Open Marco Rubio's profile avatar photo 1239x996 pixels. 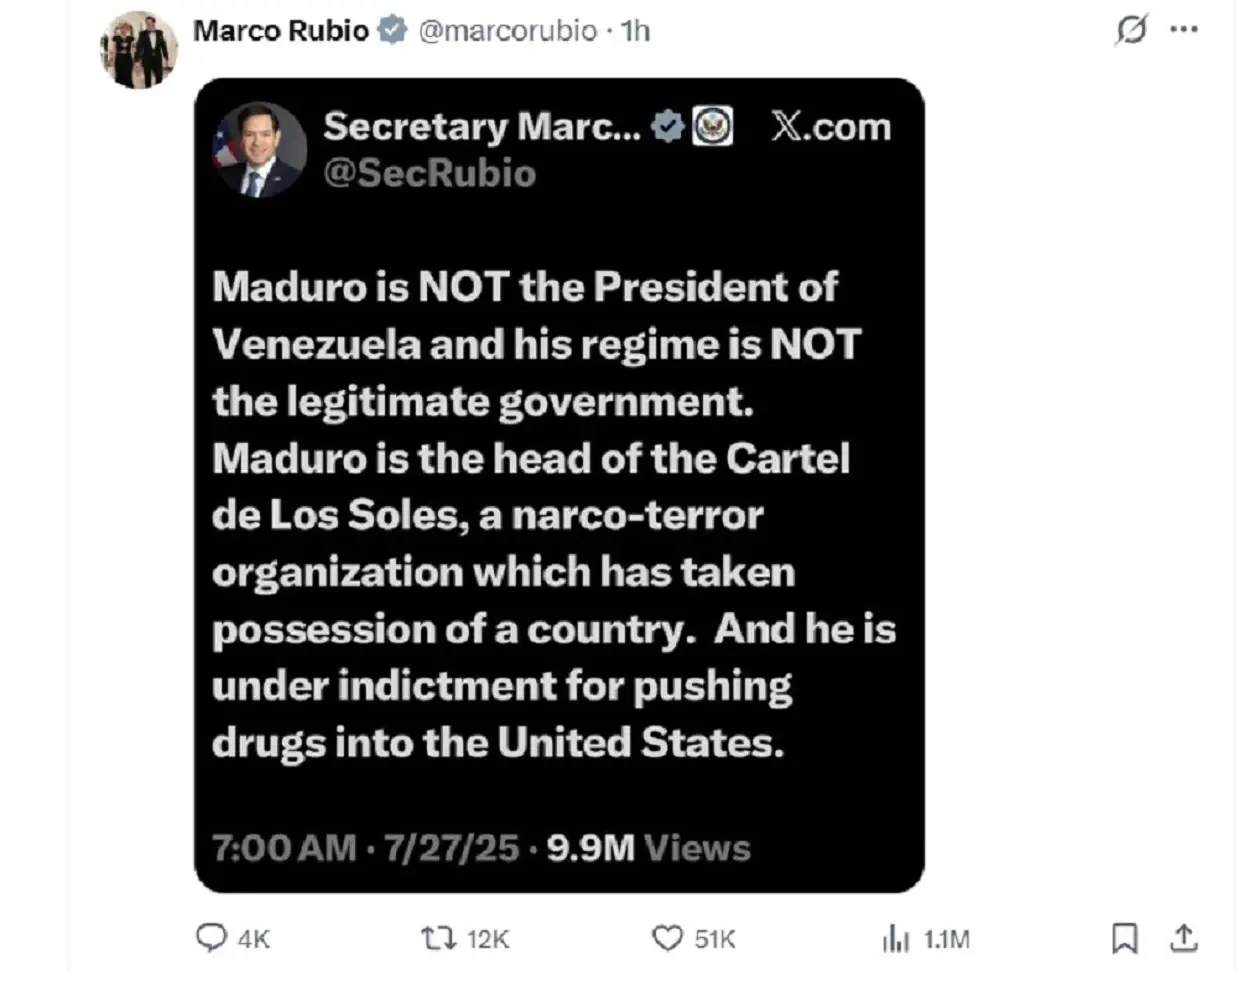[x=139, y=50]
